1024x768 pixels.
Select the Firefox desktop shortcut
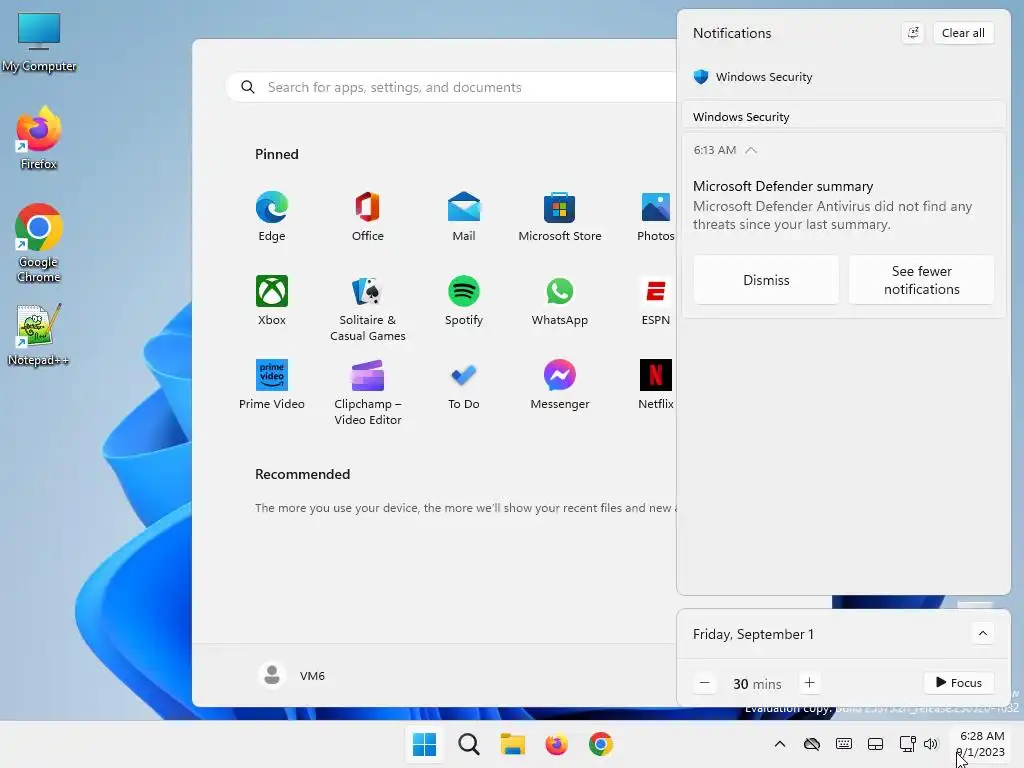tap(39, 138)
